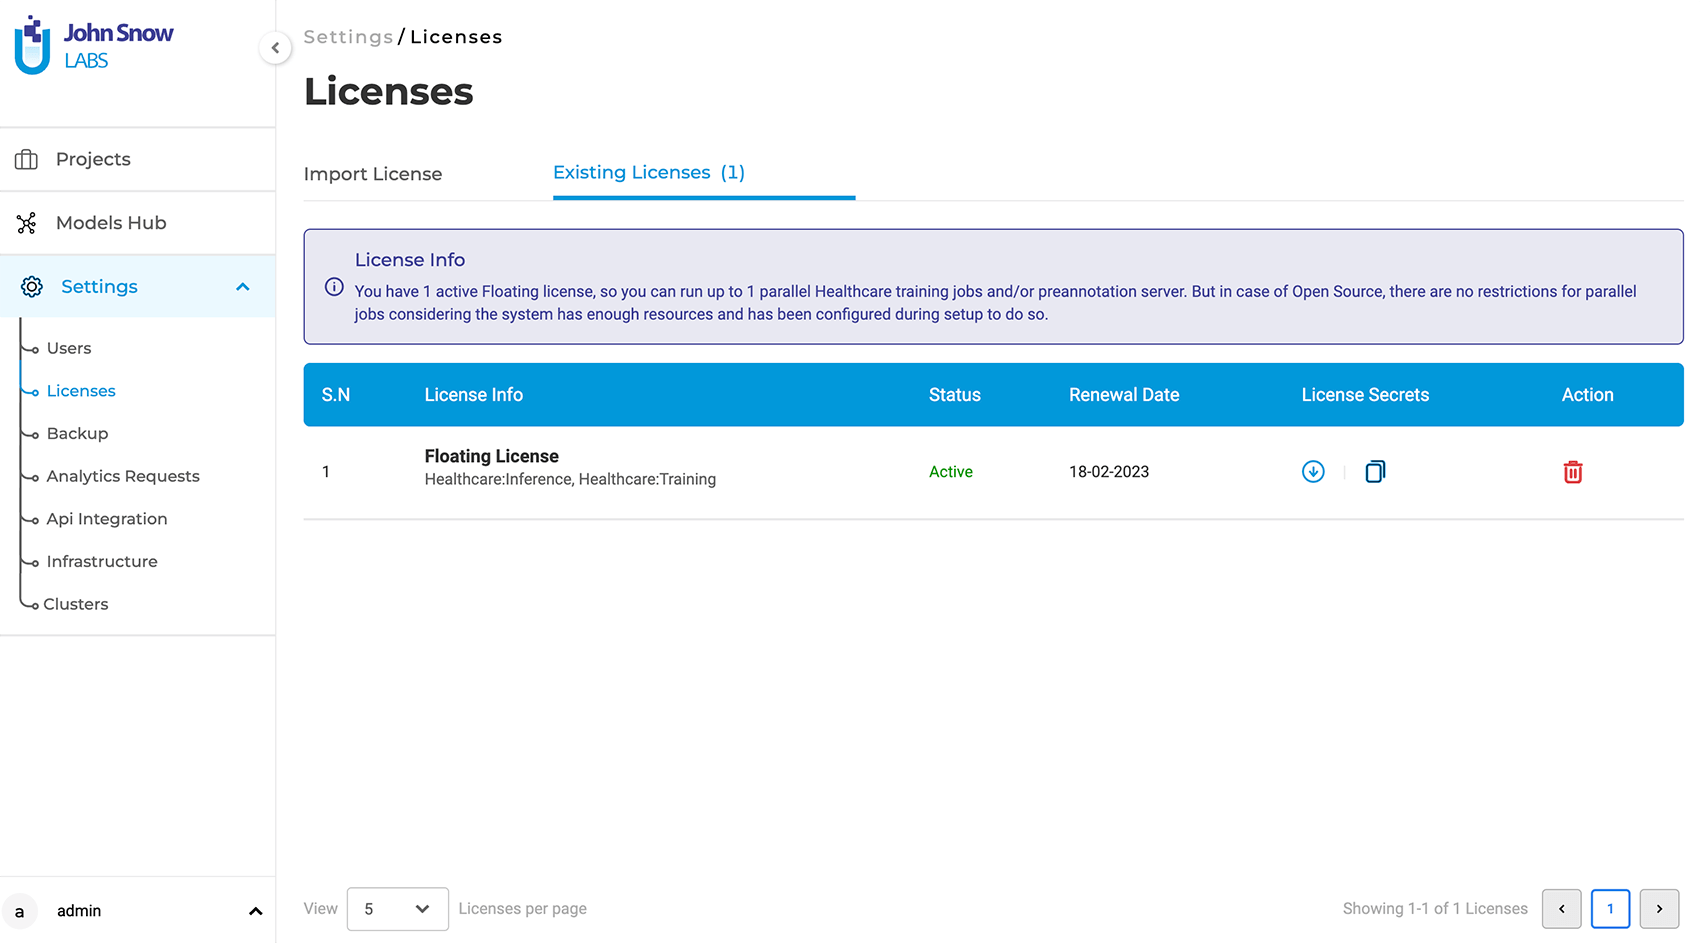This screenshot has height=943, width=1700.
Task: Click the Status column header
Action: point(955,395)
